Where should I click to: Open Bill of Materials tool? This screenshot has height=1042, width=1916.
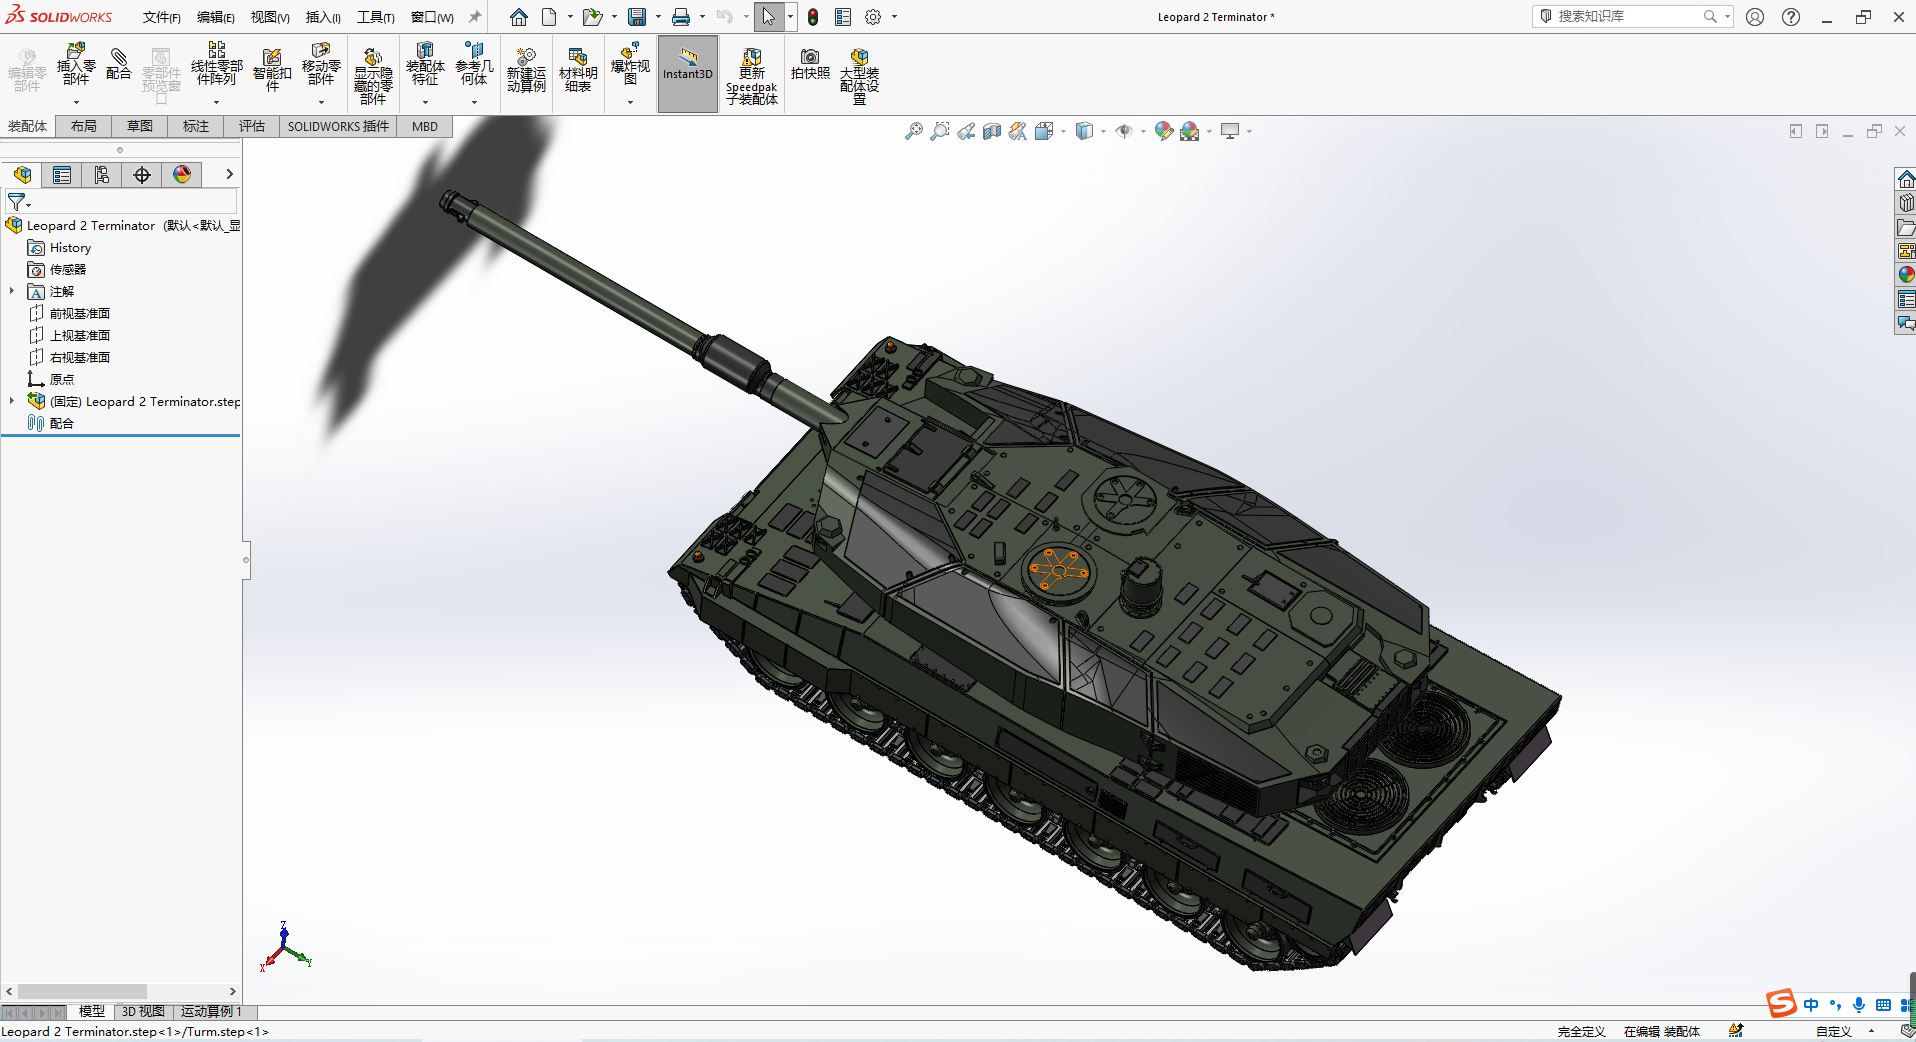[x=578, y=70]
